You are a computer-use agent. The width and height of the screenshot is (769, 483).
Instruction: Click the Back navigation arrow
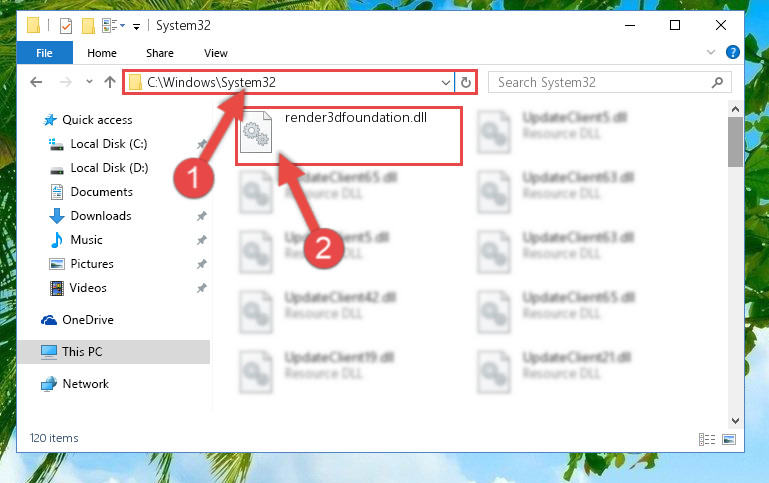36,82
